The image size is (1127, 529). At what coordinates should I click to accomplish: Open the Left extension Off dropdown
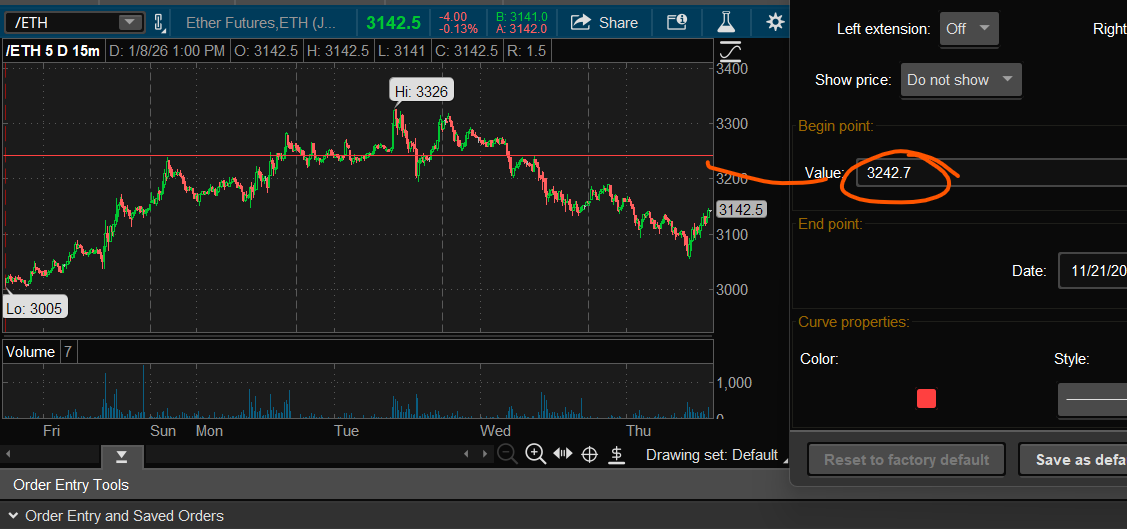click(x=968, y=29)
